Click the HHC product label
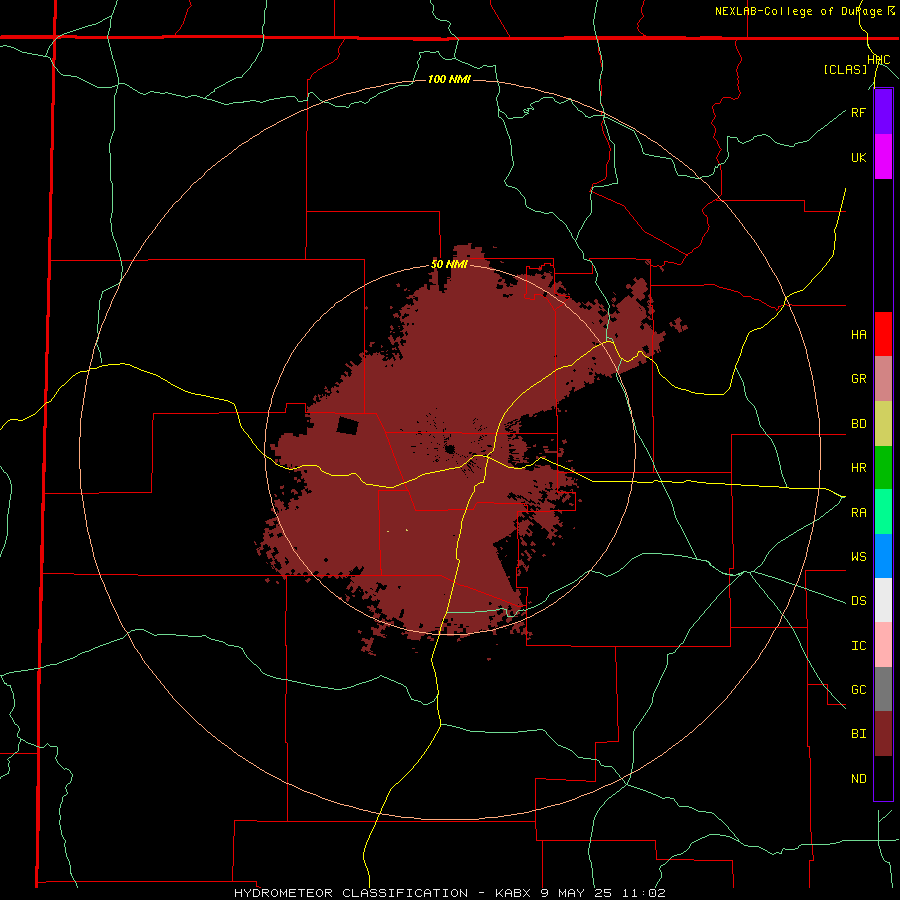The image size is (900, 900). (878, 60)
